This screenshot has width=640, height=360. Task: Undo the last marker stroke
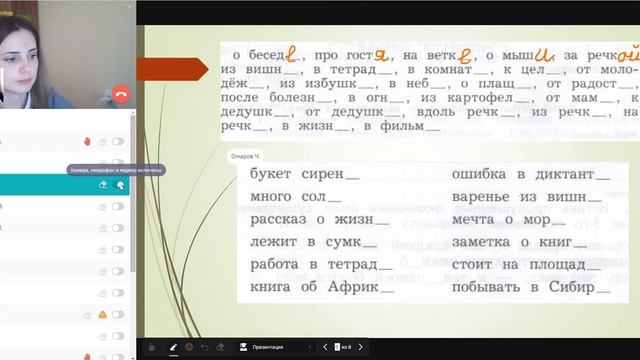tap(204, 347)
